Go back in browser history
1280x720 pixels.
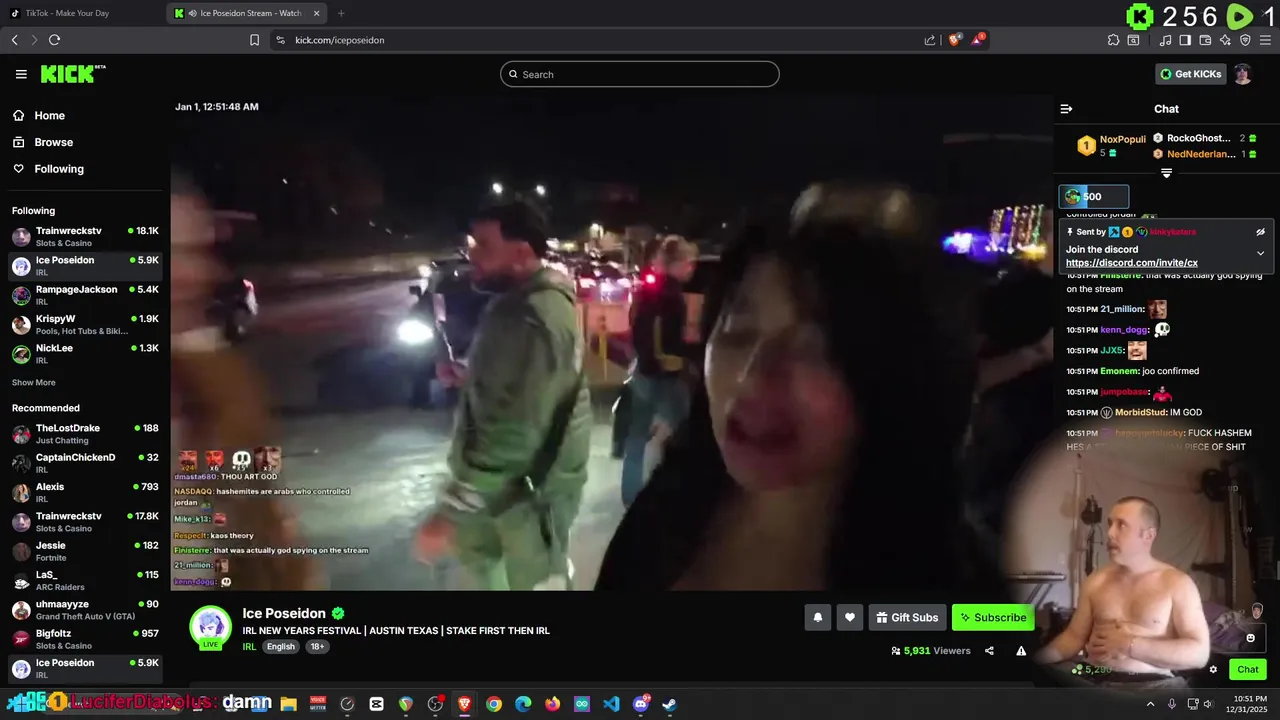click(x=14, y=40)
